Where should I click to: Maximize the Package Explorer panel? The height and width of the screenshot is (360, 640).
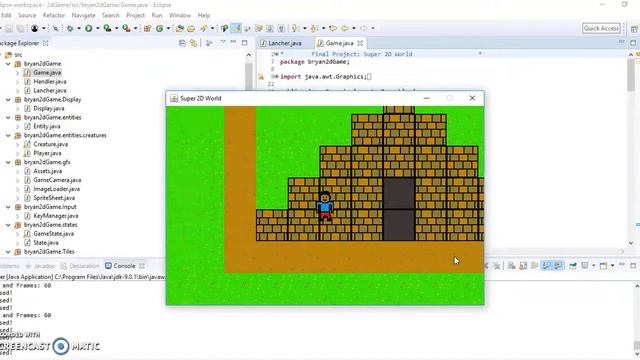244,42
